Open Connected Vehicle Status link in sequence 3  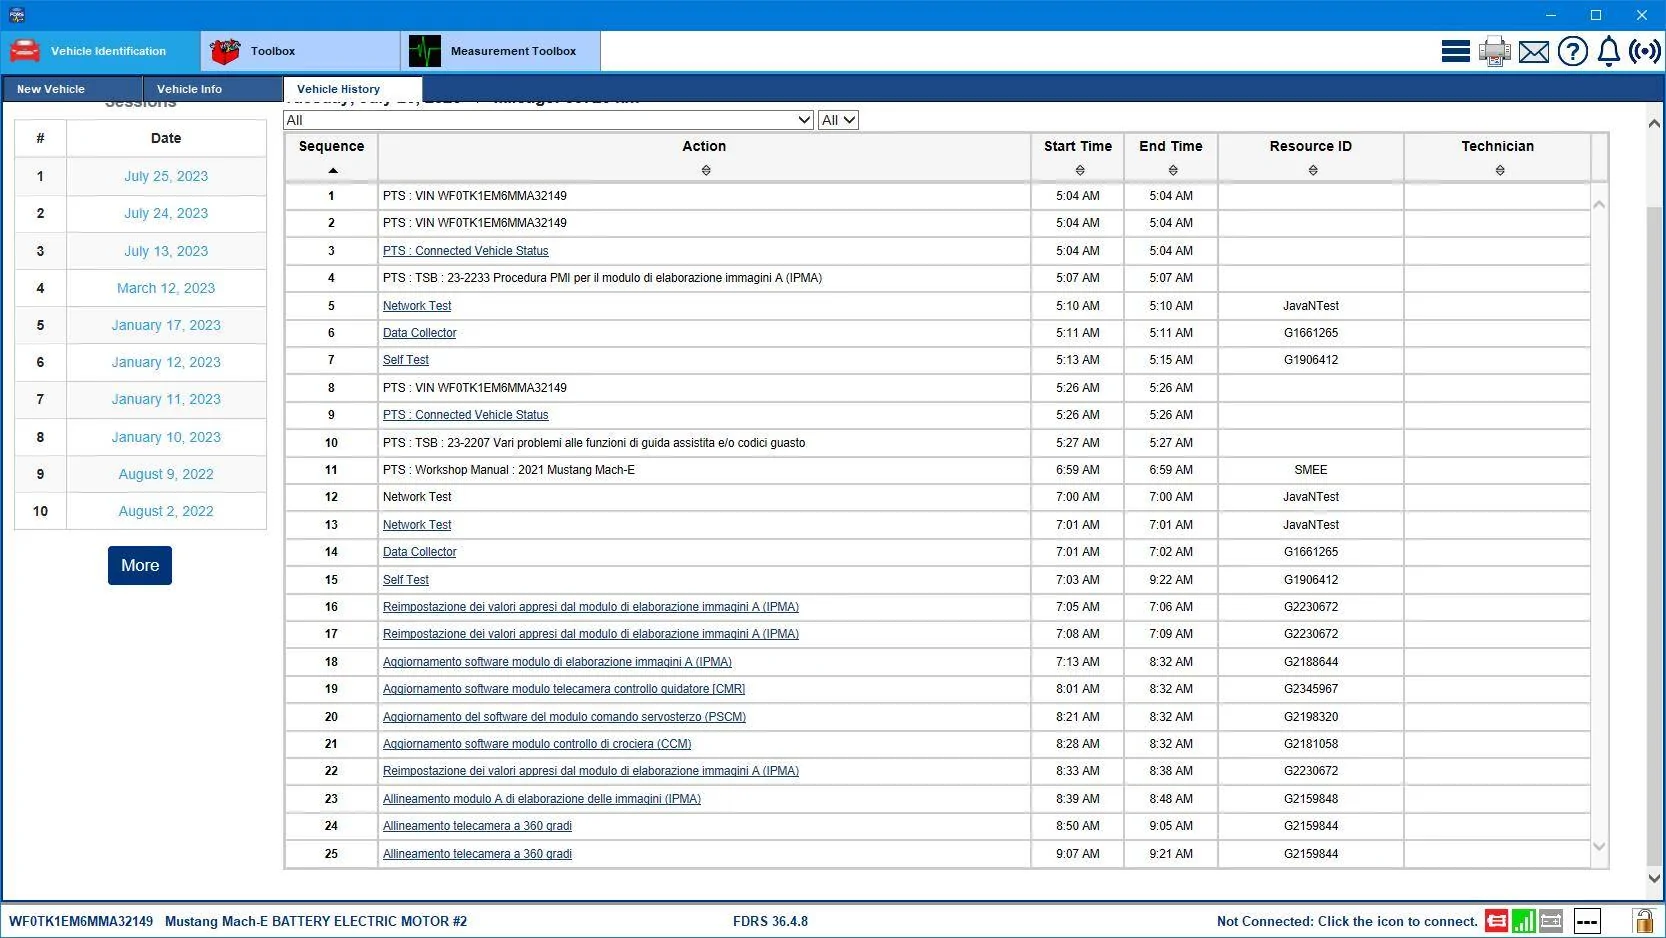click(x=466, y=251)
